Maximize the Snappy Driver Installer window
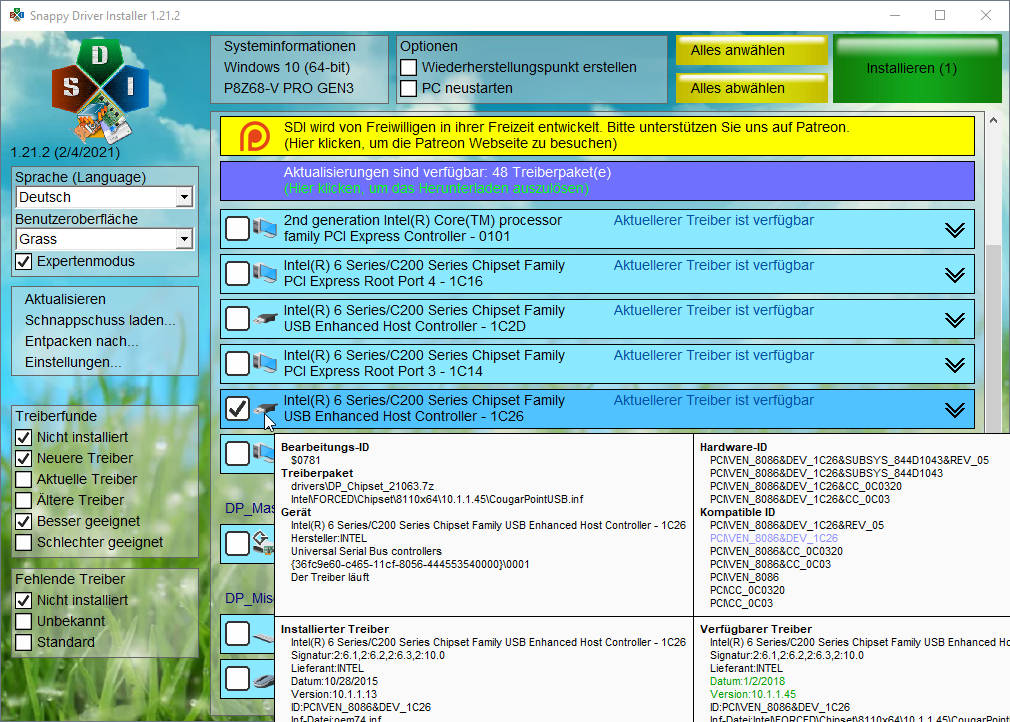 tap(940, 15)
